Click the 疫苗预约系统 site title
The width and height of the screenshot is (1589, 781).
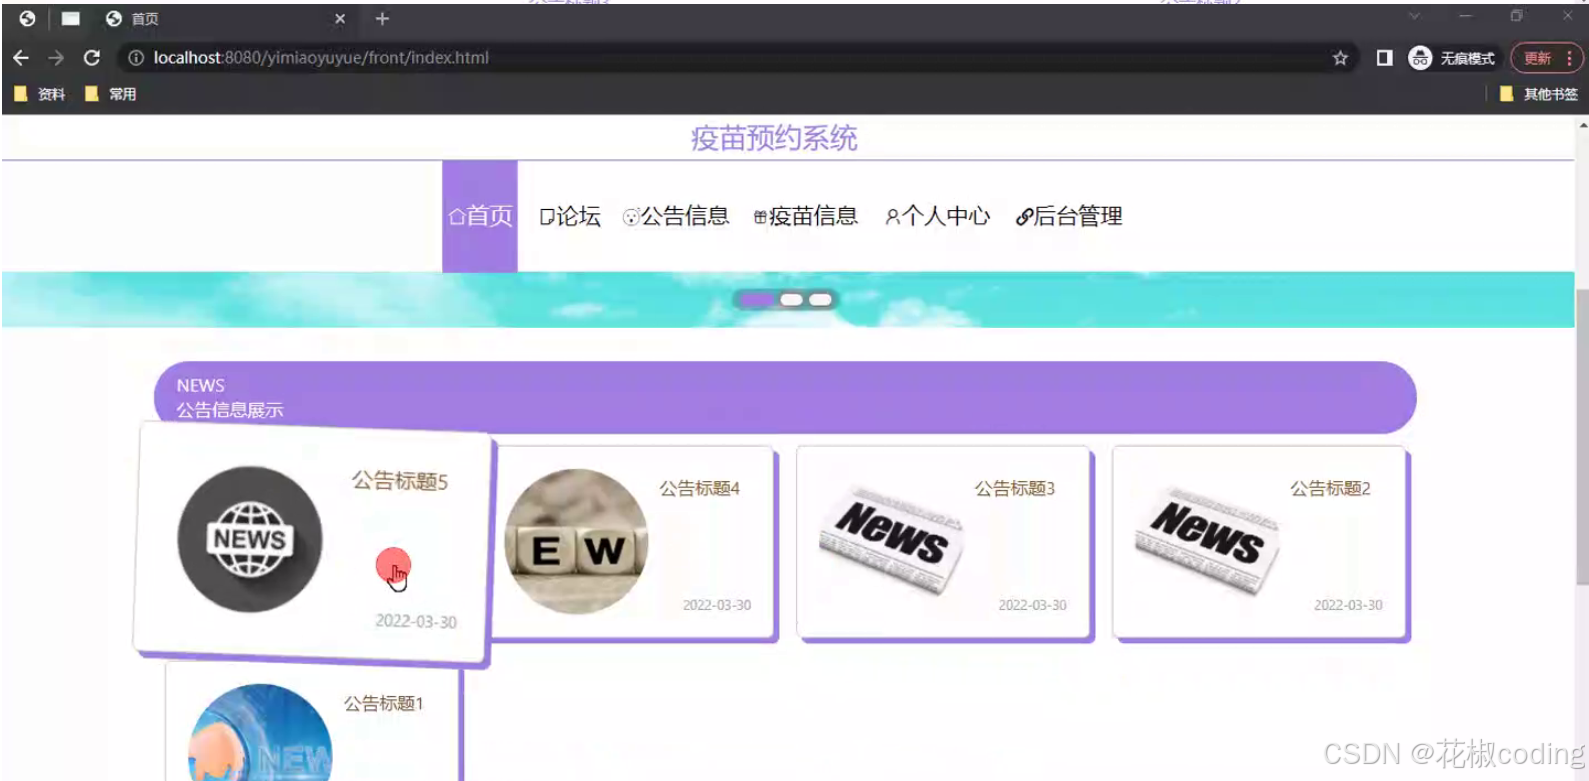[774, 138]
